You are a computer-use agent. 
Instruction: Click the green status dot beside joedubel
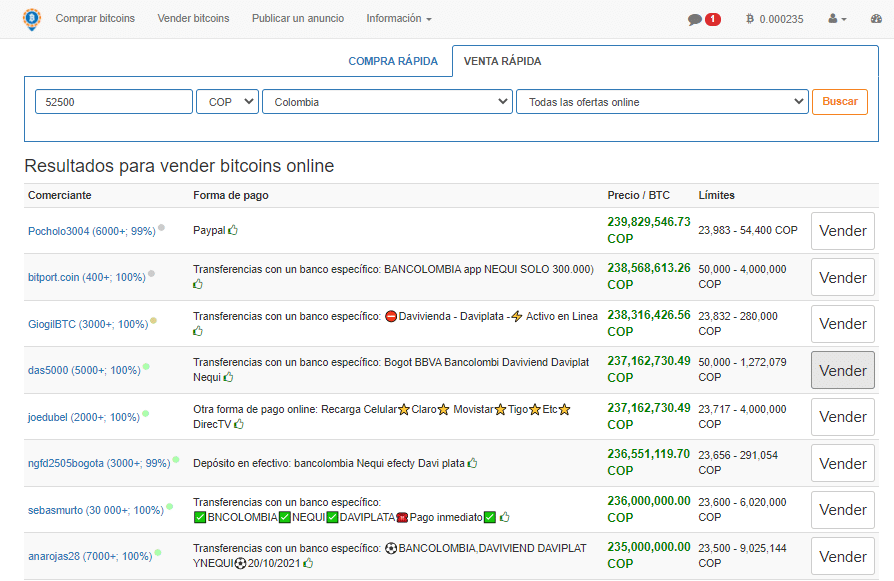point(145,413)
